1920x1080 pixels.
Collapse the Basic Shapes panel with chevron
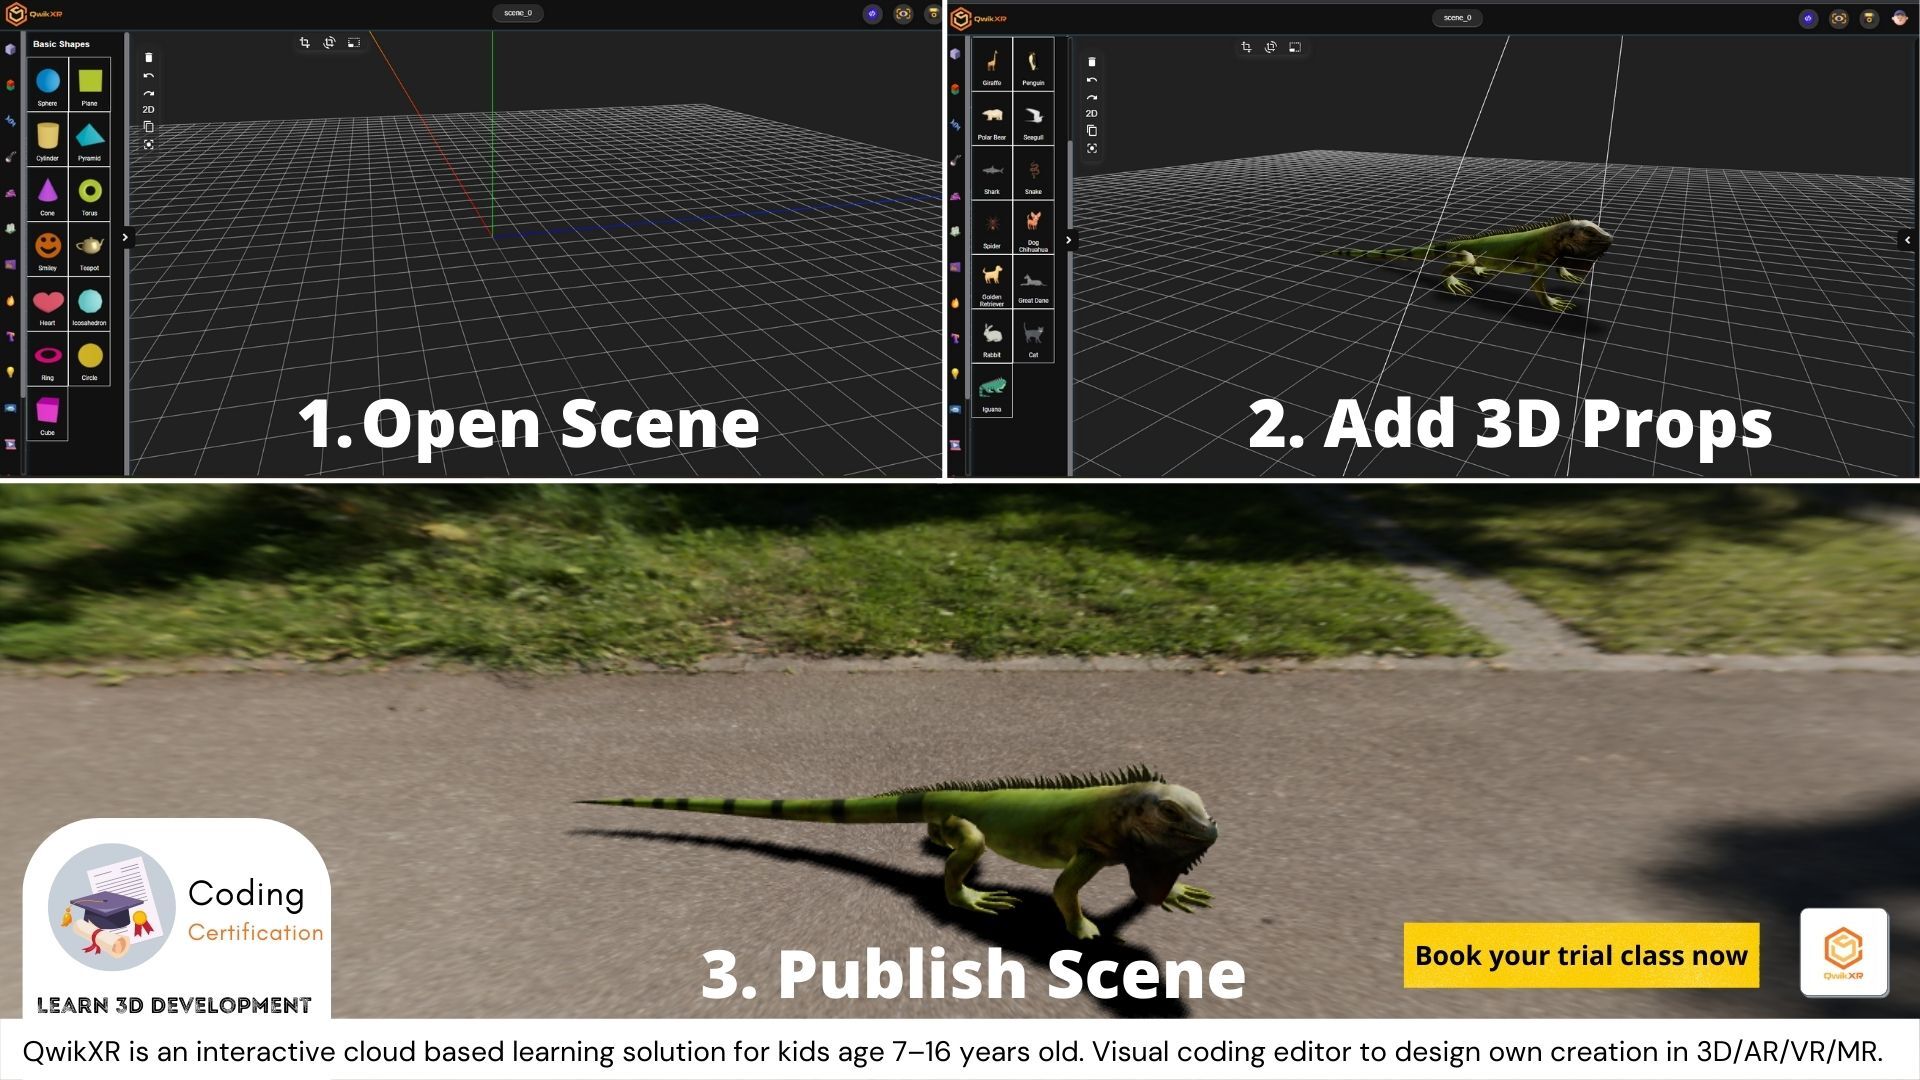pyautogui.click(x=125, y=238)
